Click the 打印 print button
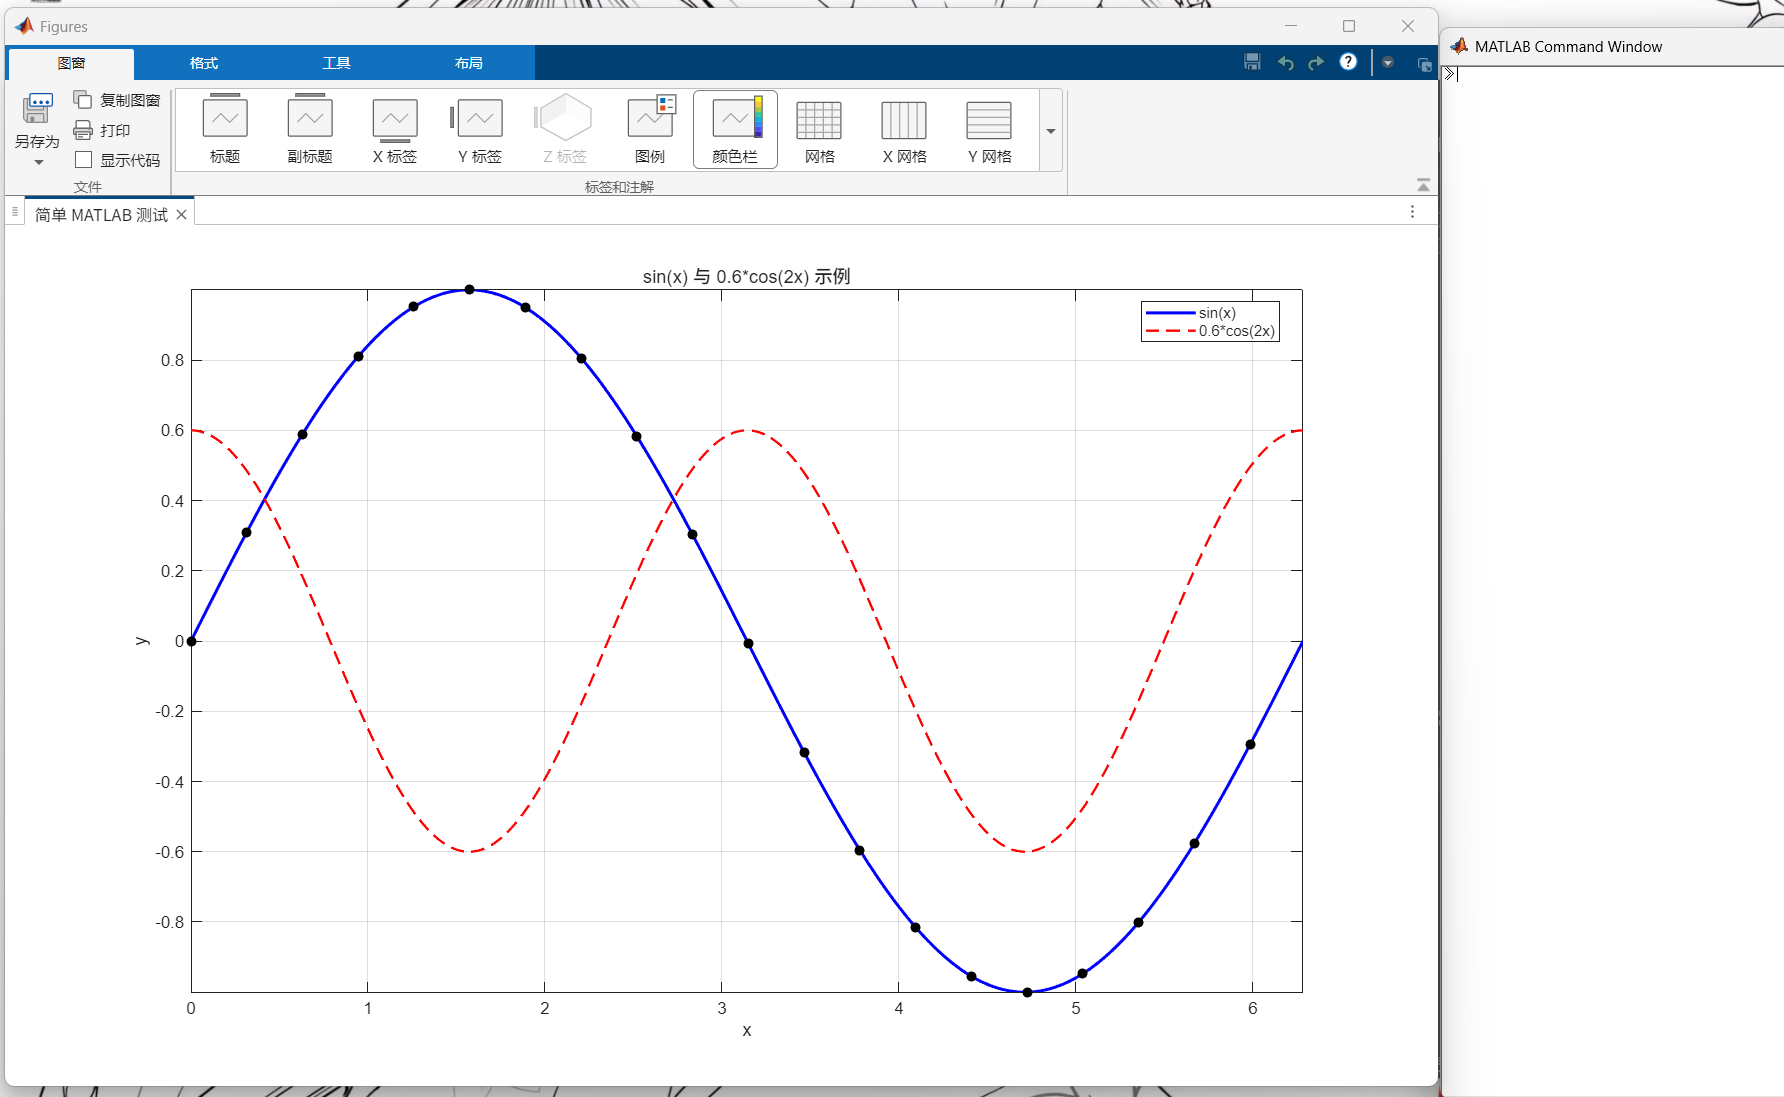Image resolution: width=1784 pixels, height=1097 pixels. pos(102,130)
